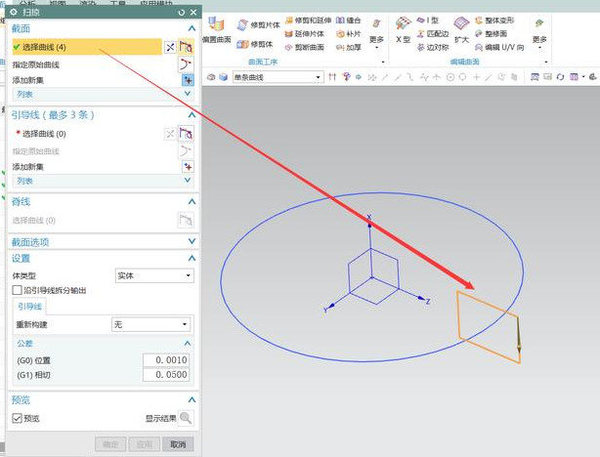This screenshot has height=457, width=600.
Task: Select the 选择曲线 (4) row in 截面
Action: point(87,47)
